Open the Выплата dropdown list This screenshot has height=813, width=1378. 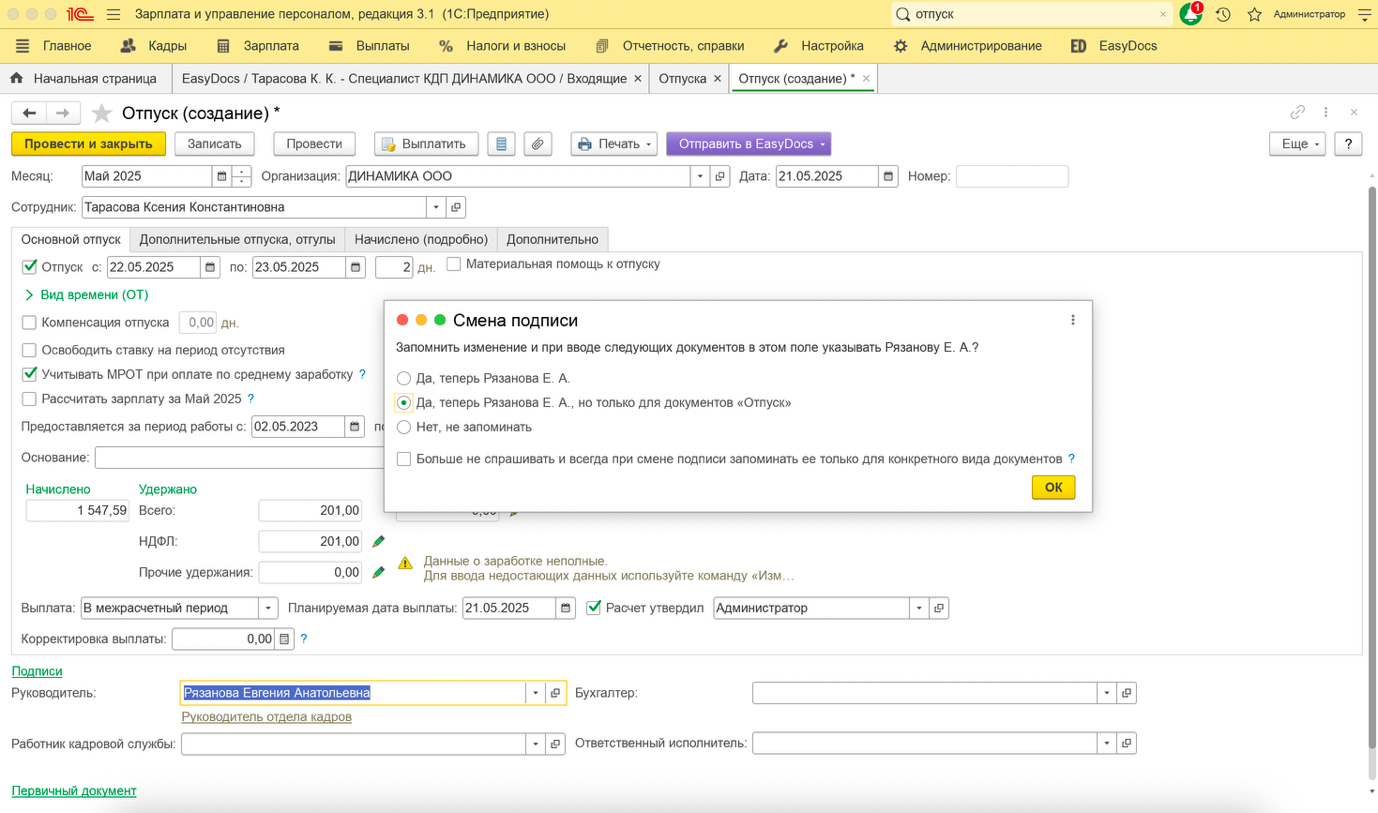268,608
